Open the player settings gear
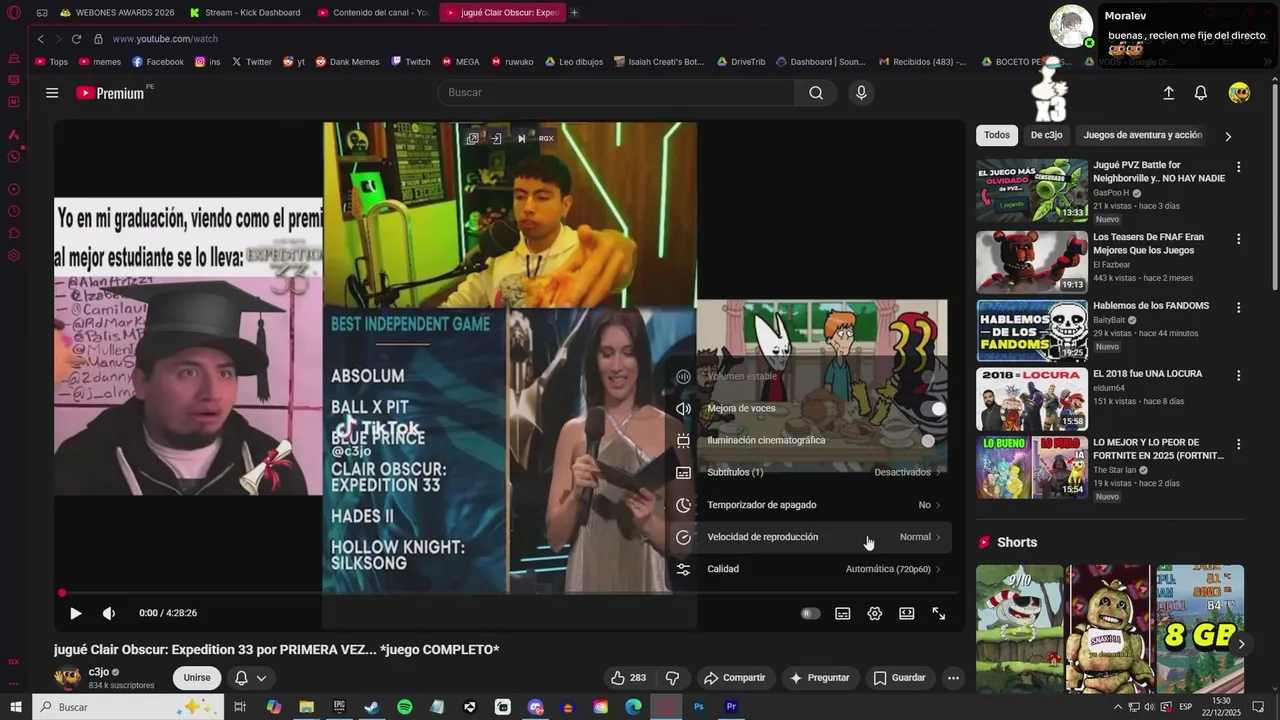Screen dimensions: 1280x720 [875, 613]
